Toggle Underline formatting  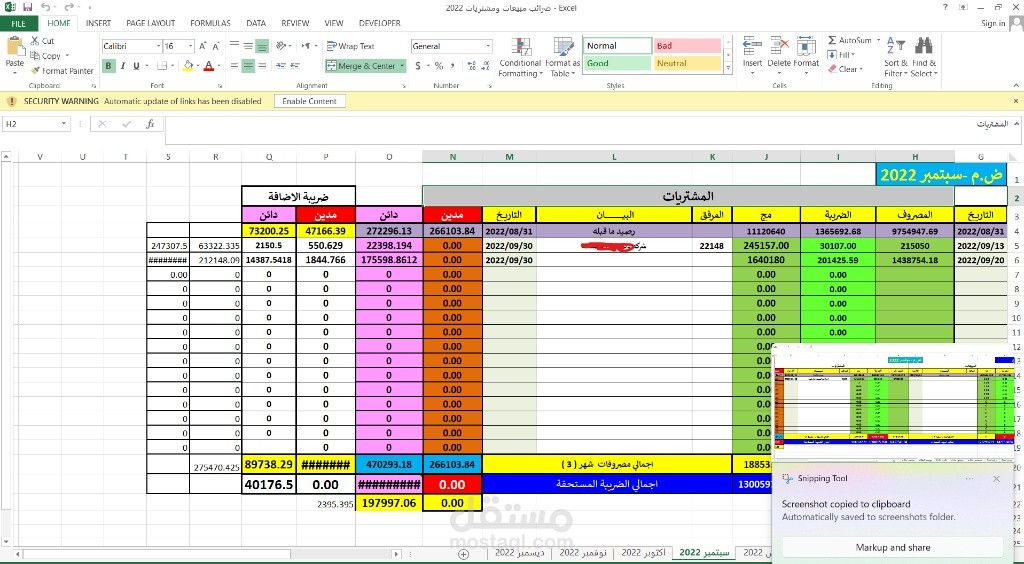point(136,66)
